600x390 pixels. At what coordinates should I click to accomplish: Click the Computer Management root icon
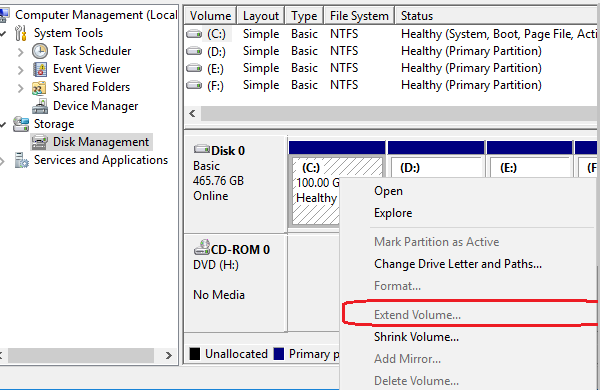(4, 15)
